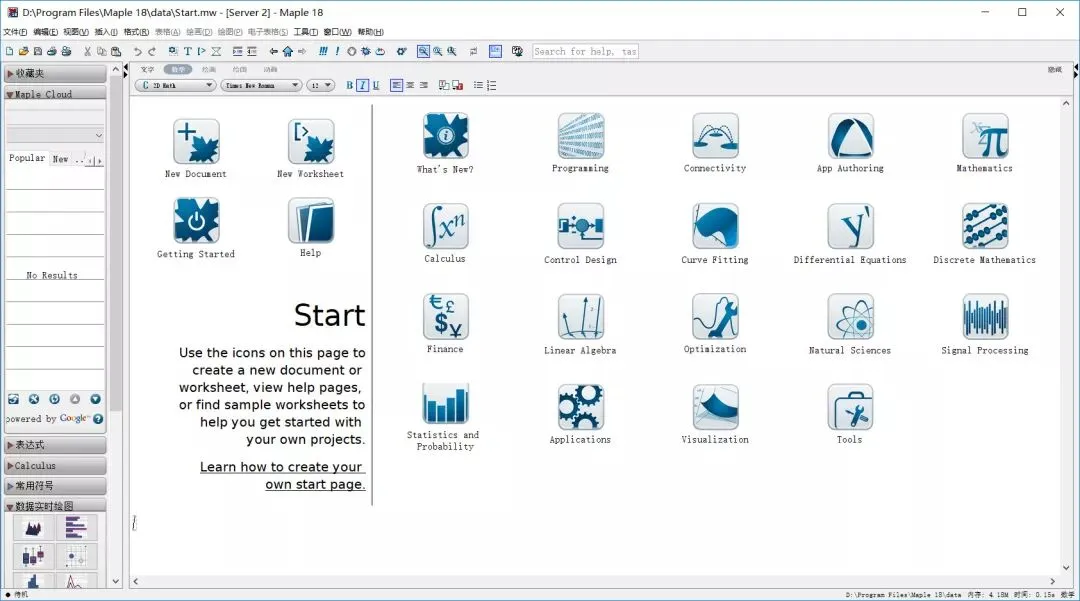Open the Calculus tile with integral icon

pos(446,226)
